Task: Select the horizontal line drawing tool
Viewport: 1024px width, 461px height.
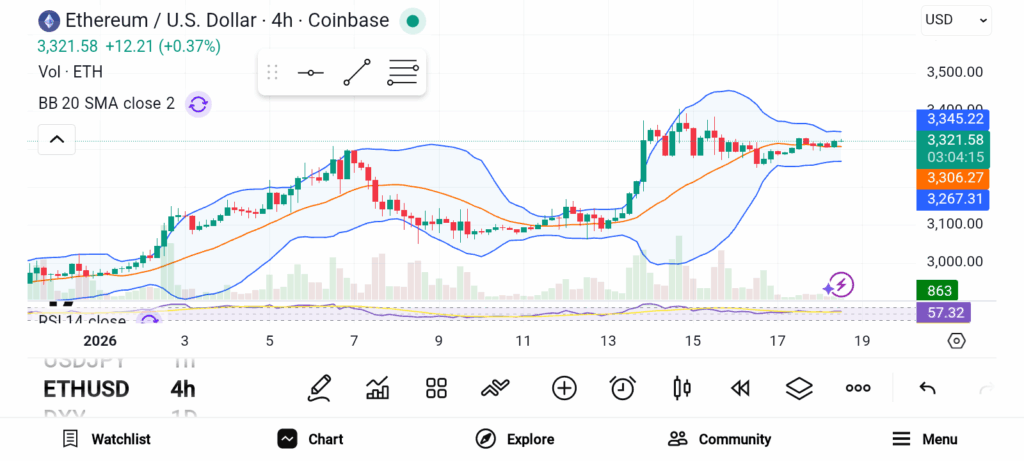Action: pyautogui.click(x=311, y=73)
